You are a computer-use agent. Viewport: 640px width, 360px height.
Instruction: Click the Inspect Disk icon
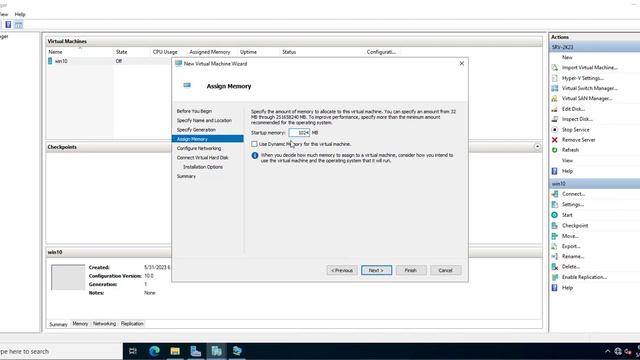click(554, 119)
